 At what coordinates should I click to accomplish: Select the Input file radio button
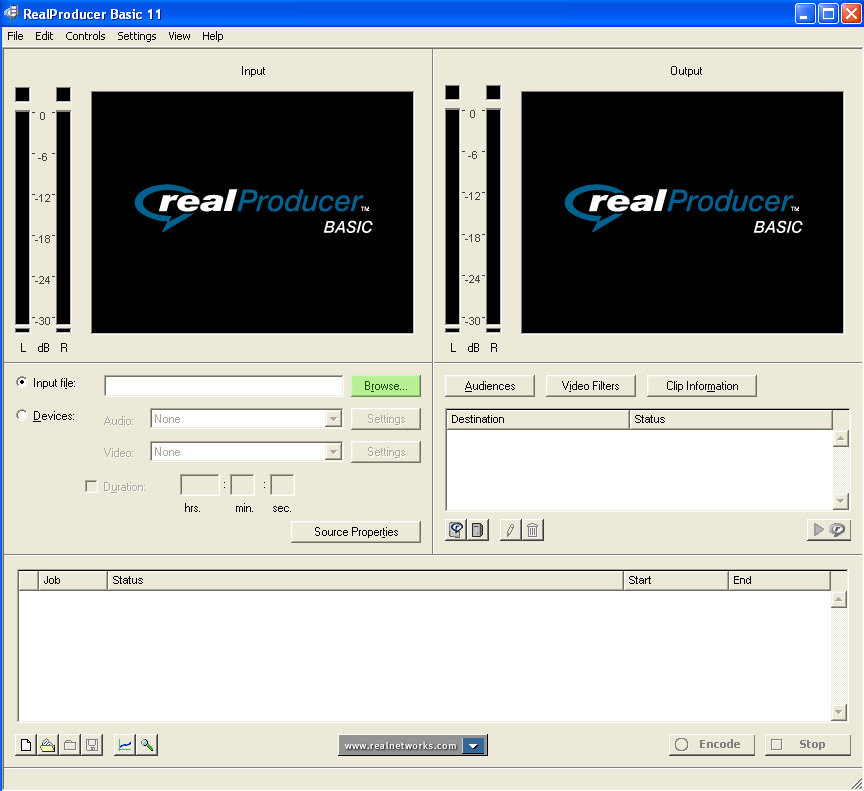pos(21,382)
